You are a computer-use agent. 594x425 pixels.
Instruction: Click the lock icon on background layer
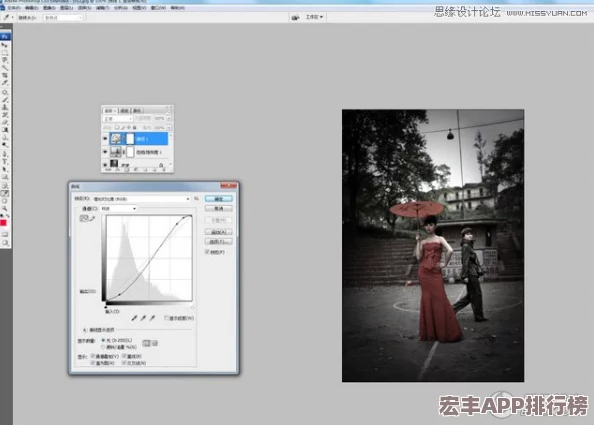pos(161,165)
